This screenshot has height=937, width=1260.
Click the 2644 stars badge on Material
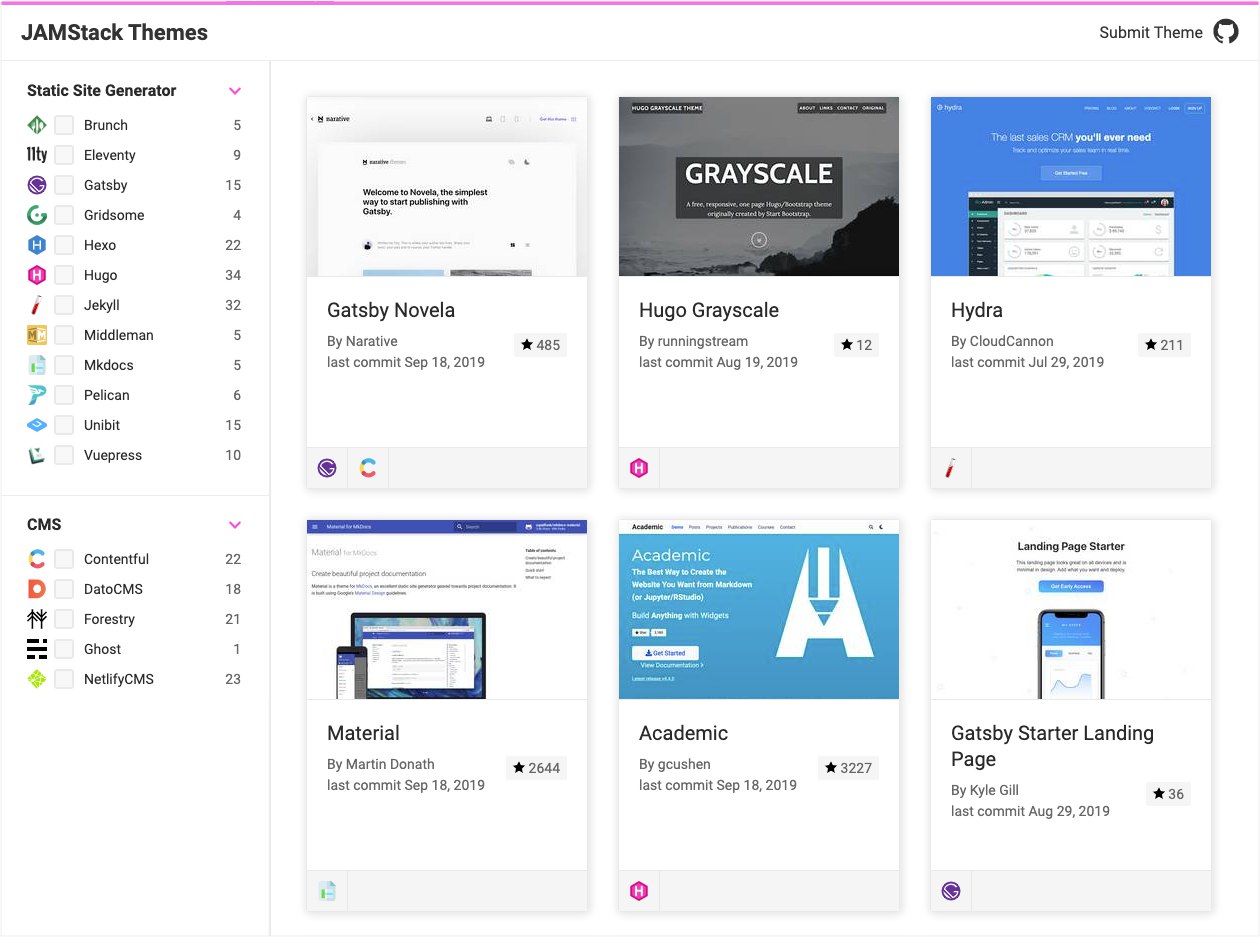click(536, 768)
